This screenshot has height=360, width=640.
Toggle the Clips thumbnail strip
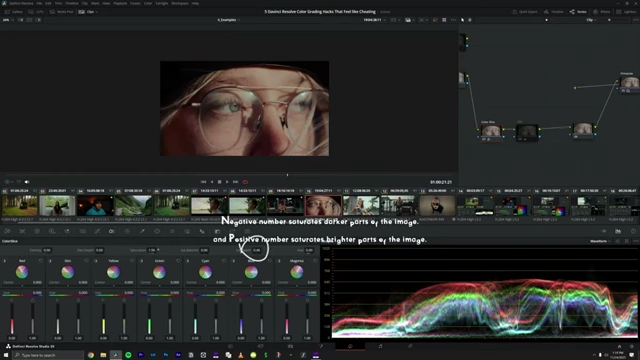click(x=87, y=12)
